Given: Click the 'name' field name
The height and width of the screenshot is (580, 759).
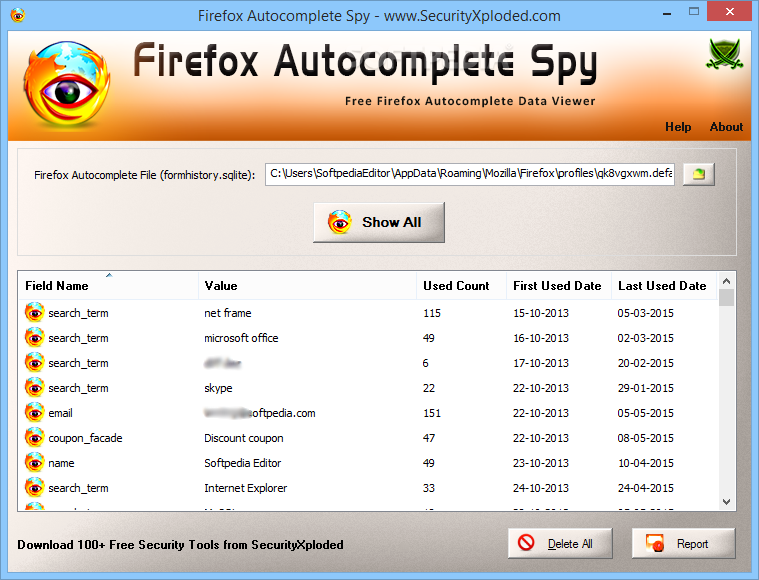Looking at the screenshot, I should [61, 463].
